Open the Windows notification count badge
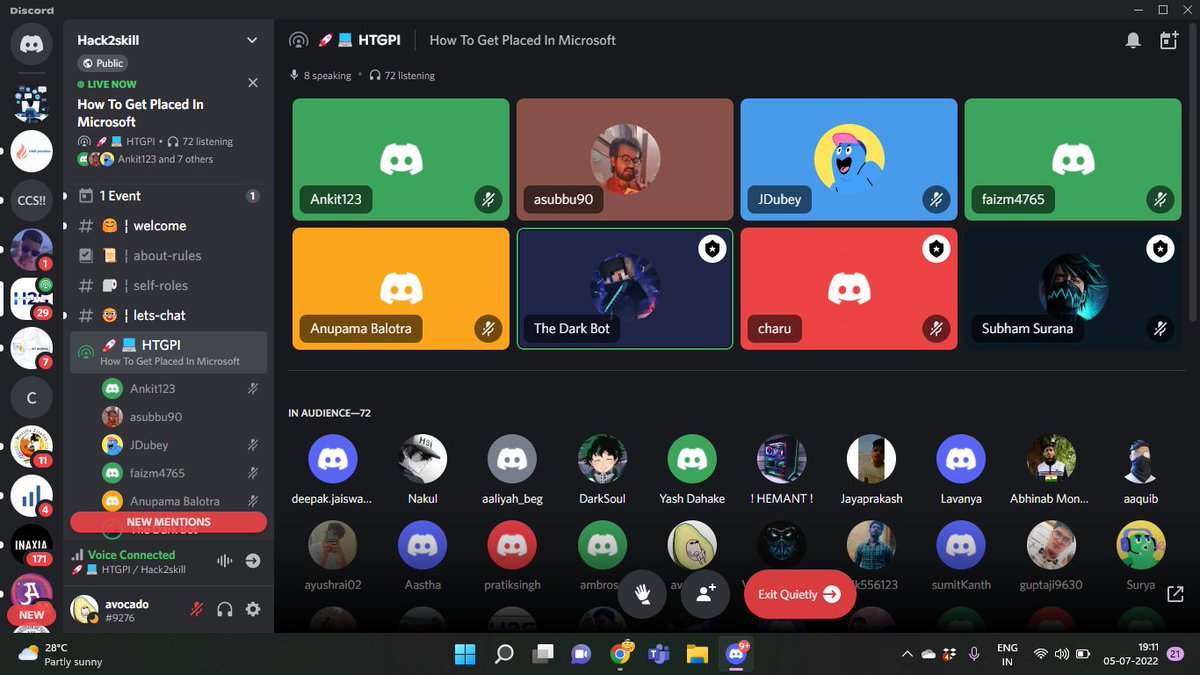This screenshot has height=675, width=1200. 1175,654
